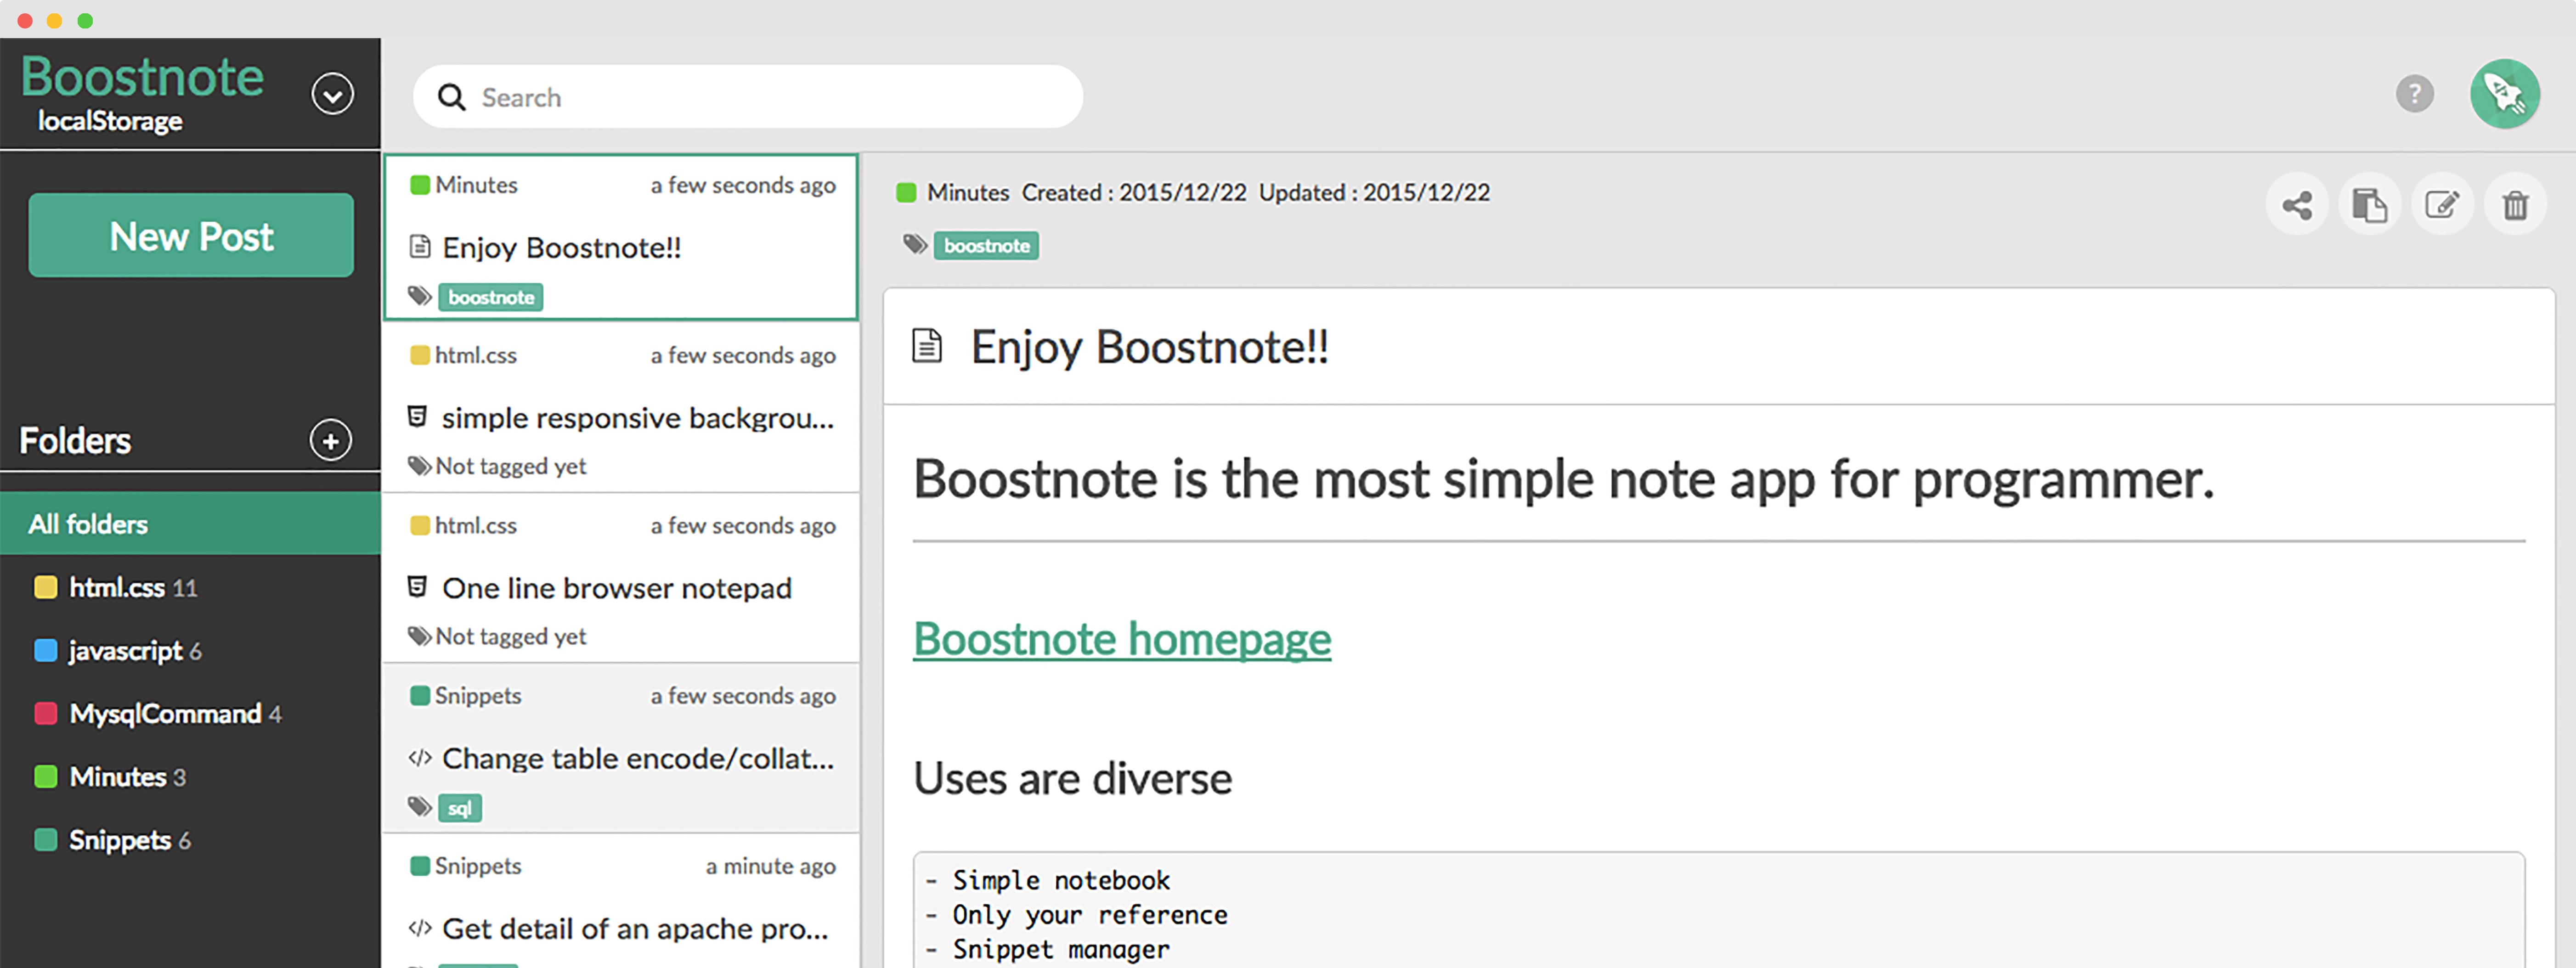Click the magnifier search icon

pyautogui.click(x=452, y=97)
